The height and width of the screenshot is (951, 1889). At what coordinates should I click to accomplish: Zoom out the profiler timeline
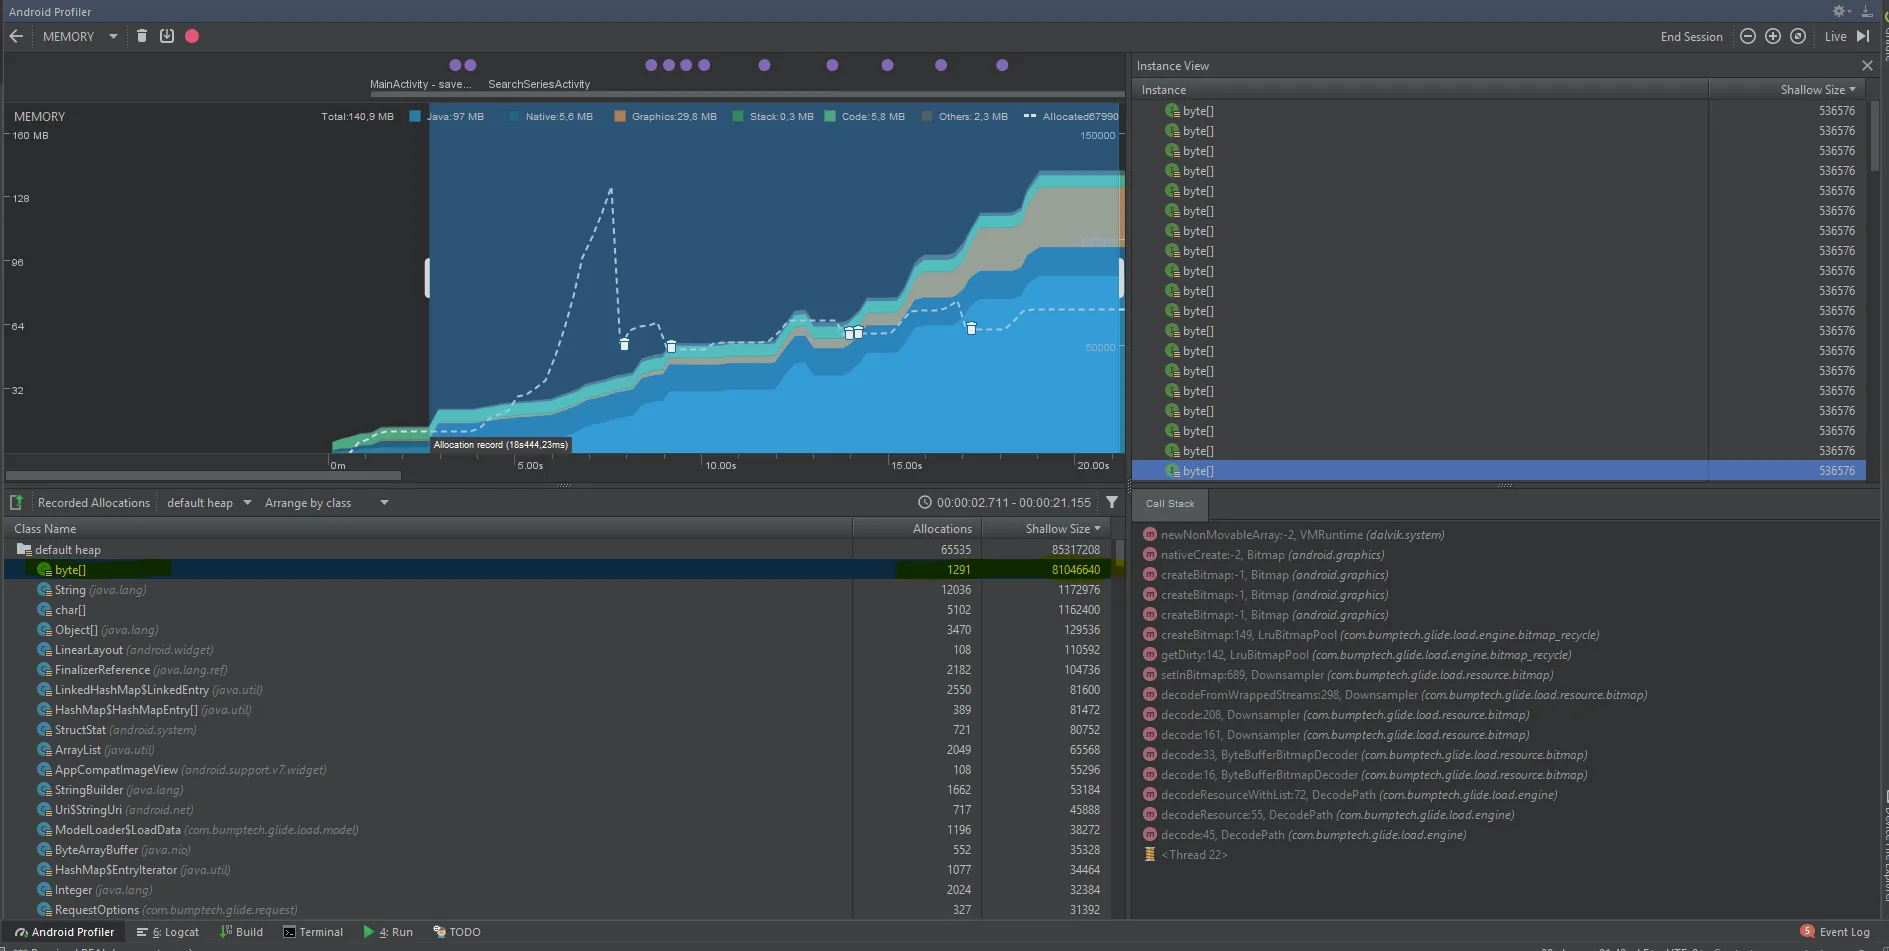point(1748,36)
